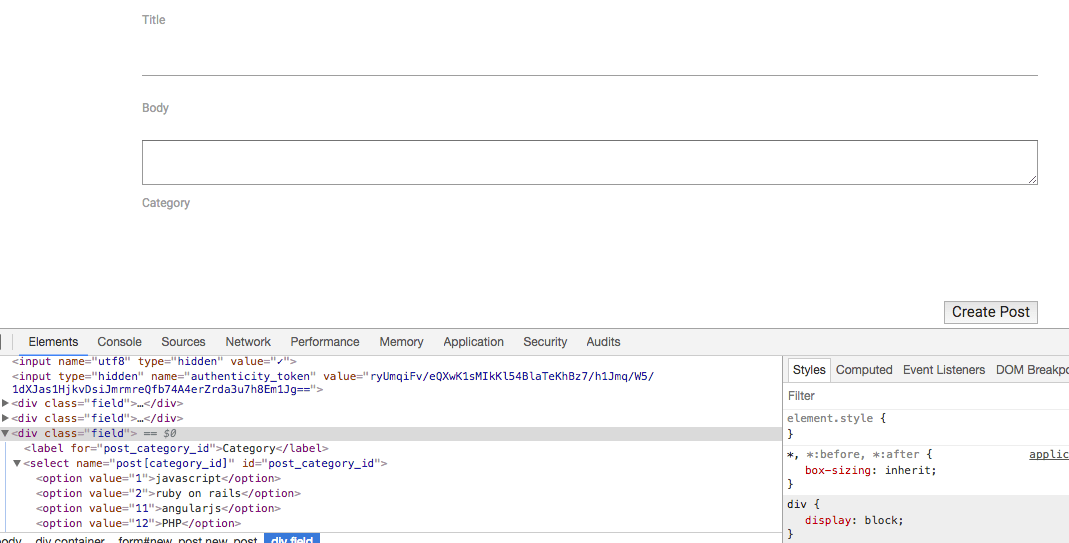Click the Create Post button

click(991, 312)
